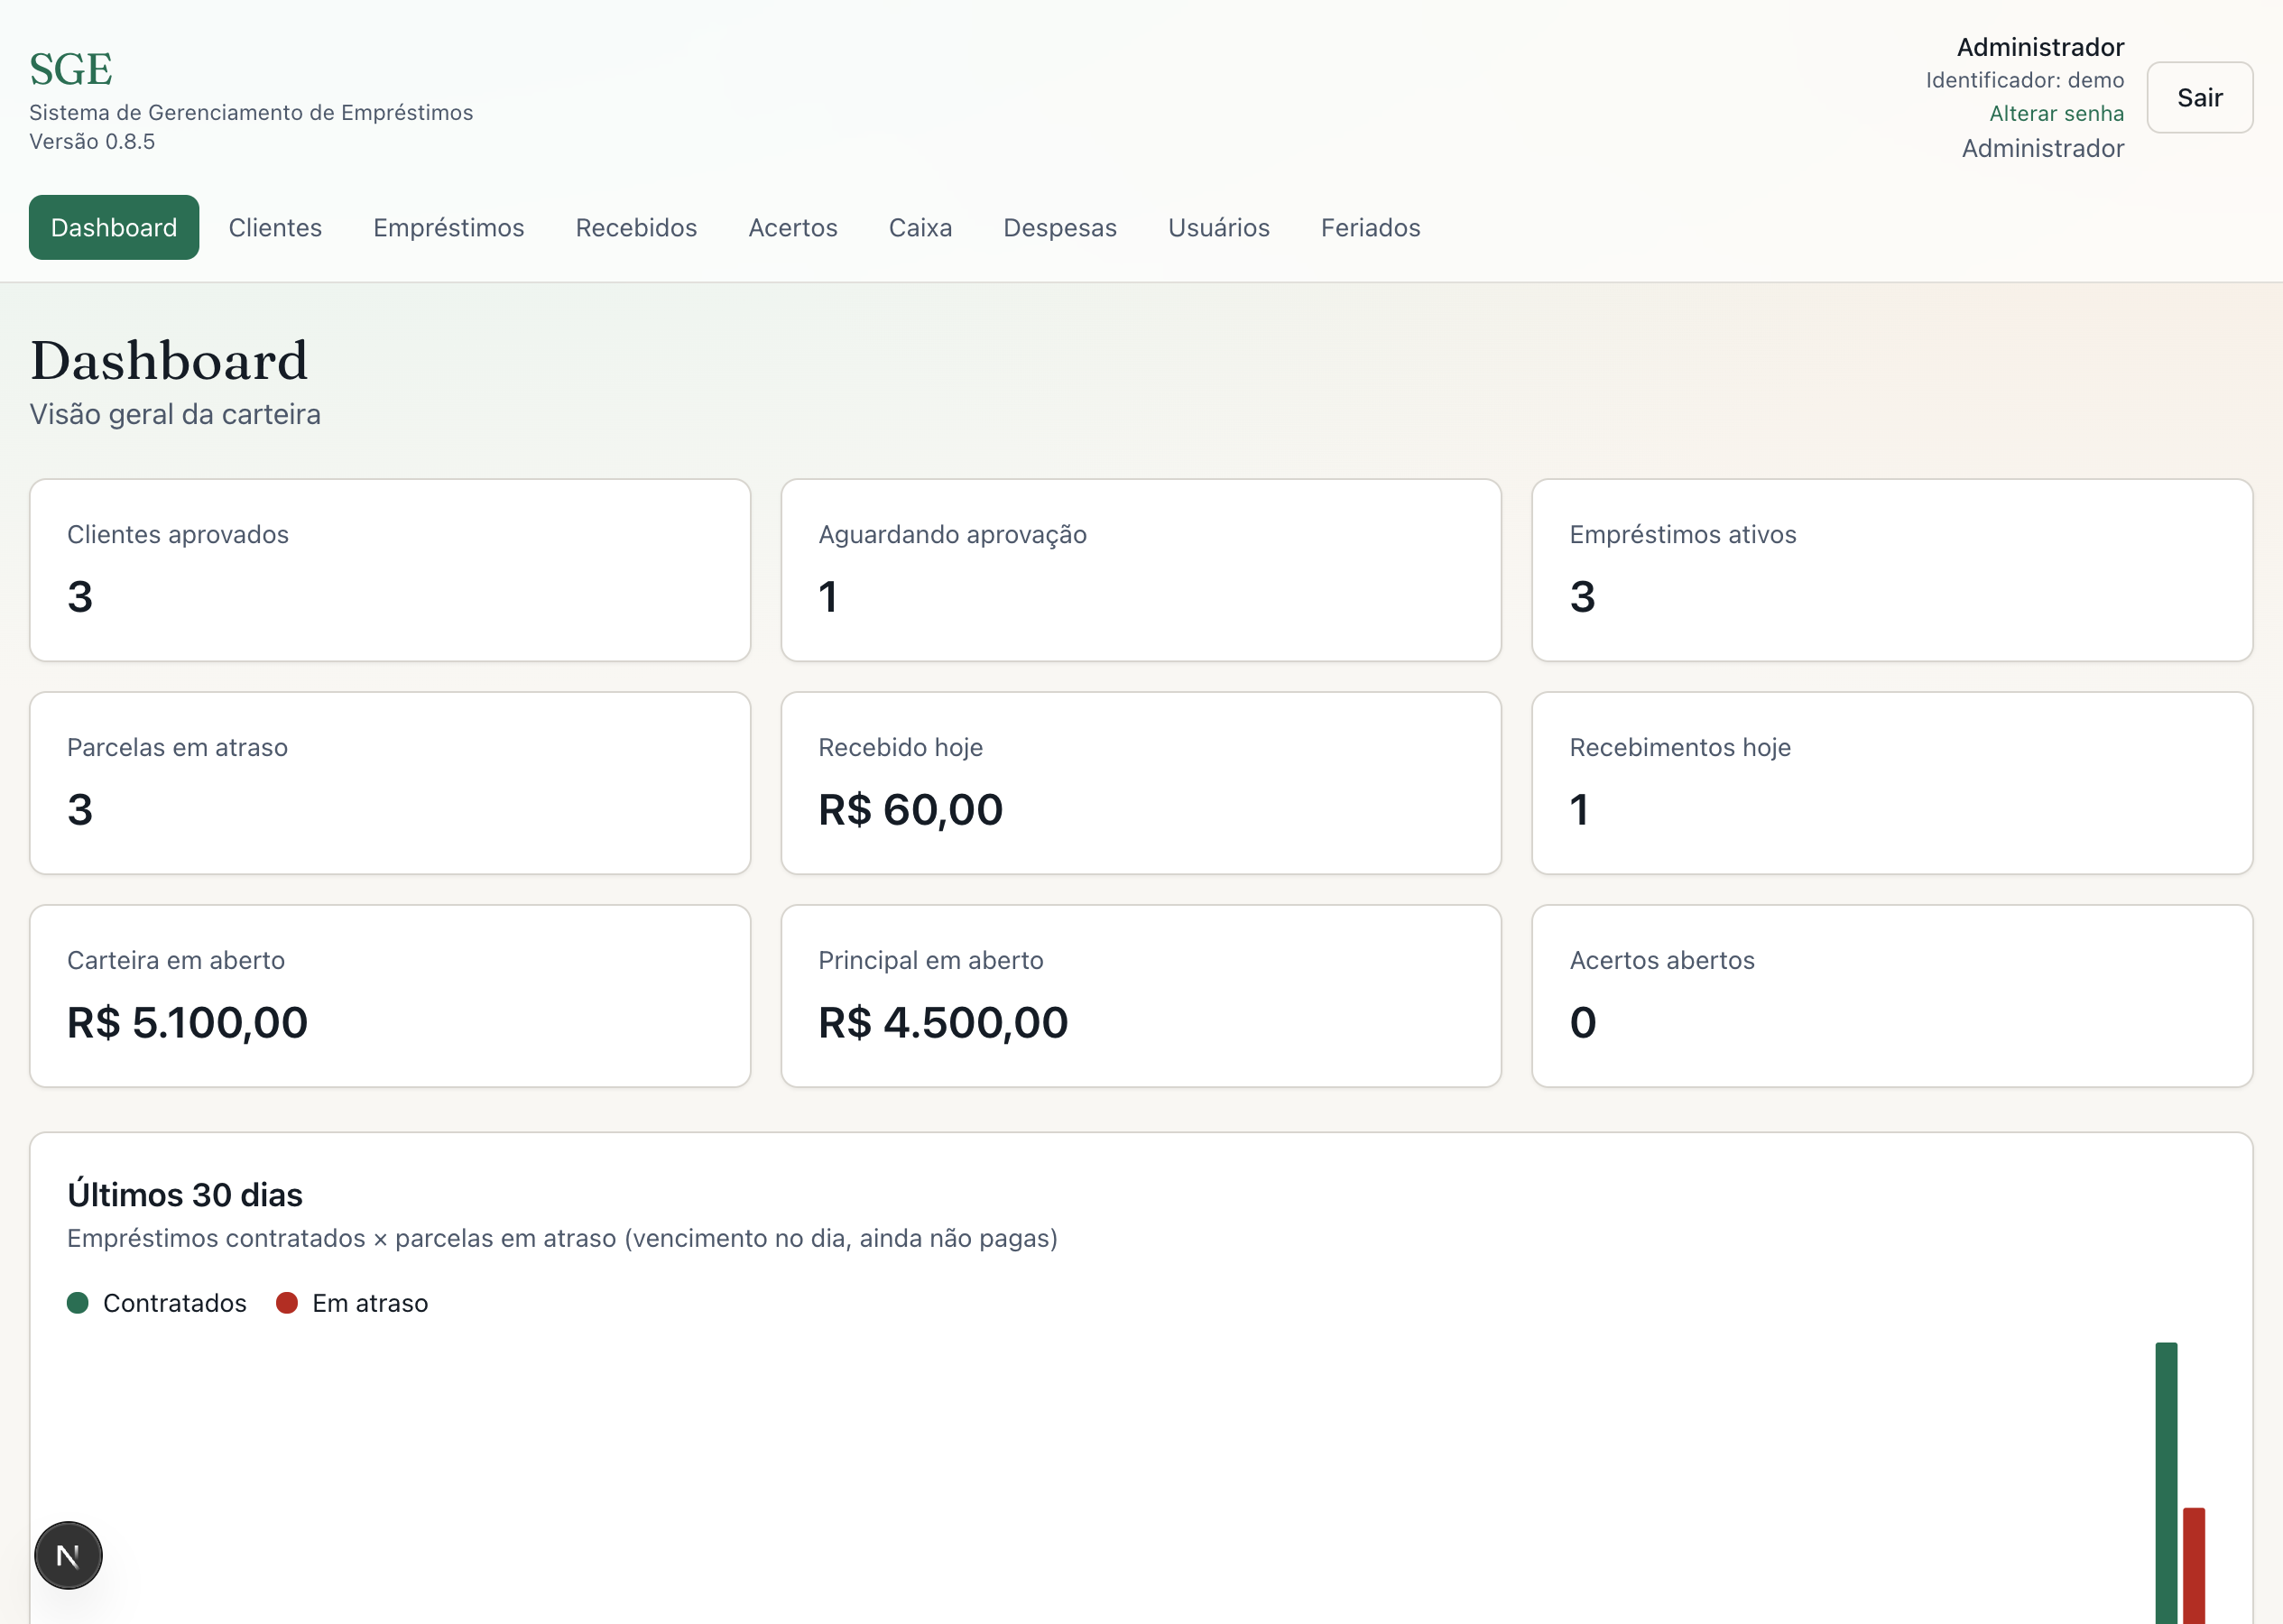
Task: Open the Feriados tab
Action: click(x=1370, y=227)
